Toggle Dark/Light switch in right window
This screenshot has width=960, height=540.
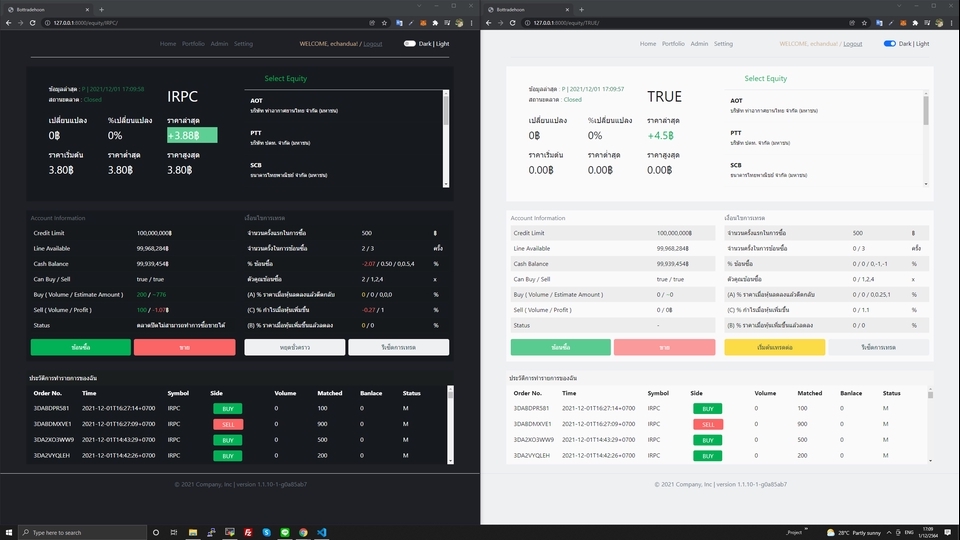click(x=890, y=44)
